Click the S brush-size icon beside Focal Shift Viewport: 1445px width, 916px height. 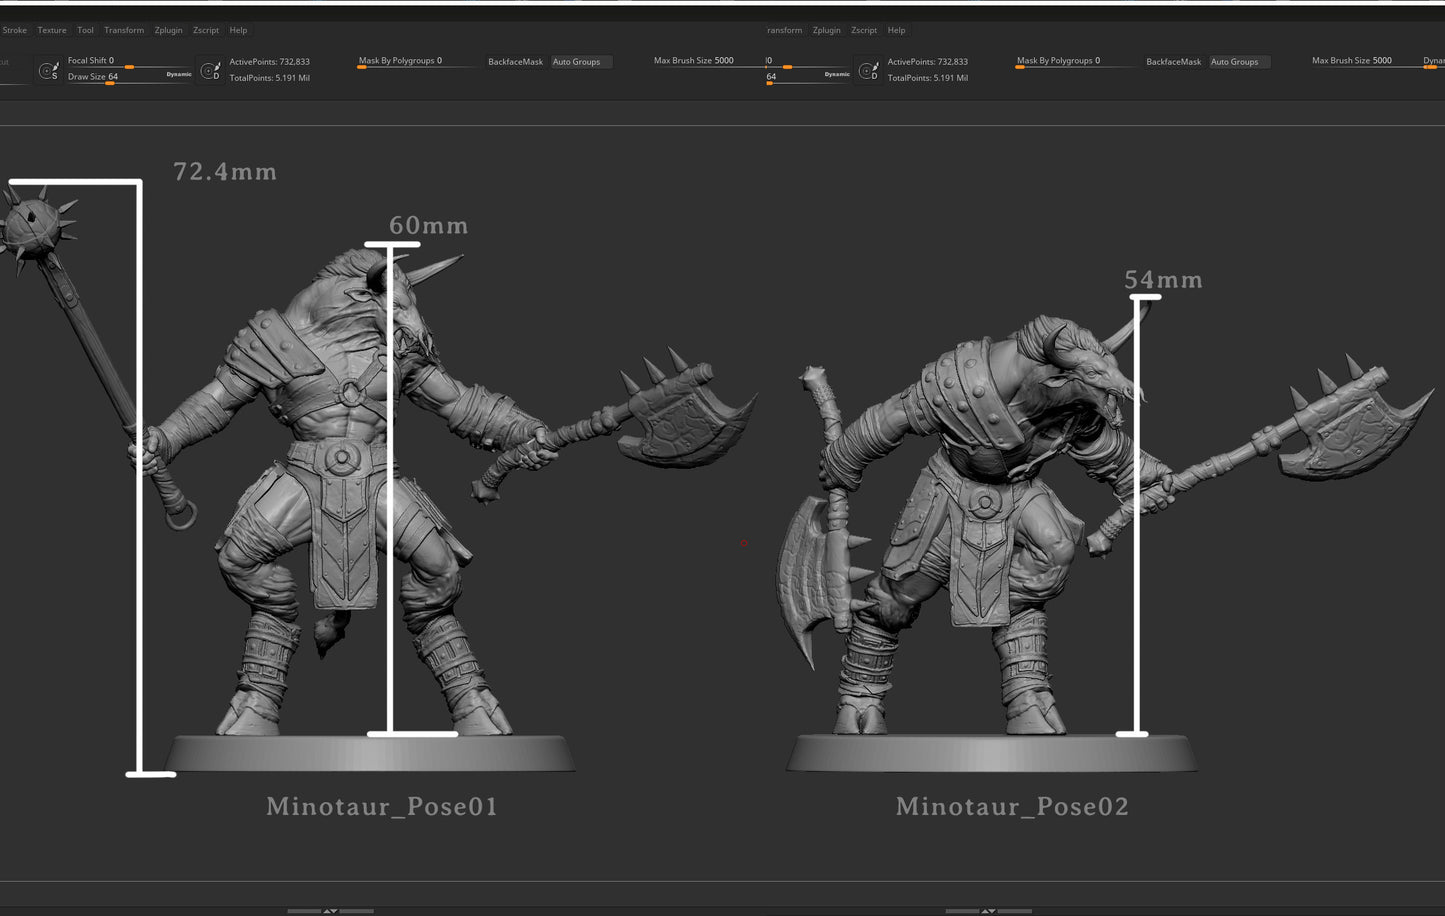tap(48, 70)
